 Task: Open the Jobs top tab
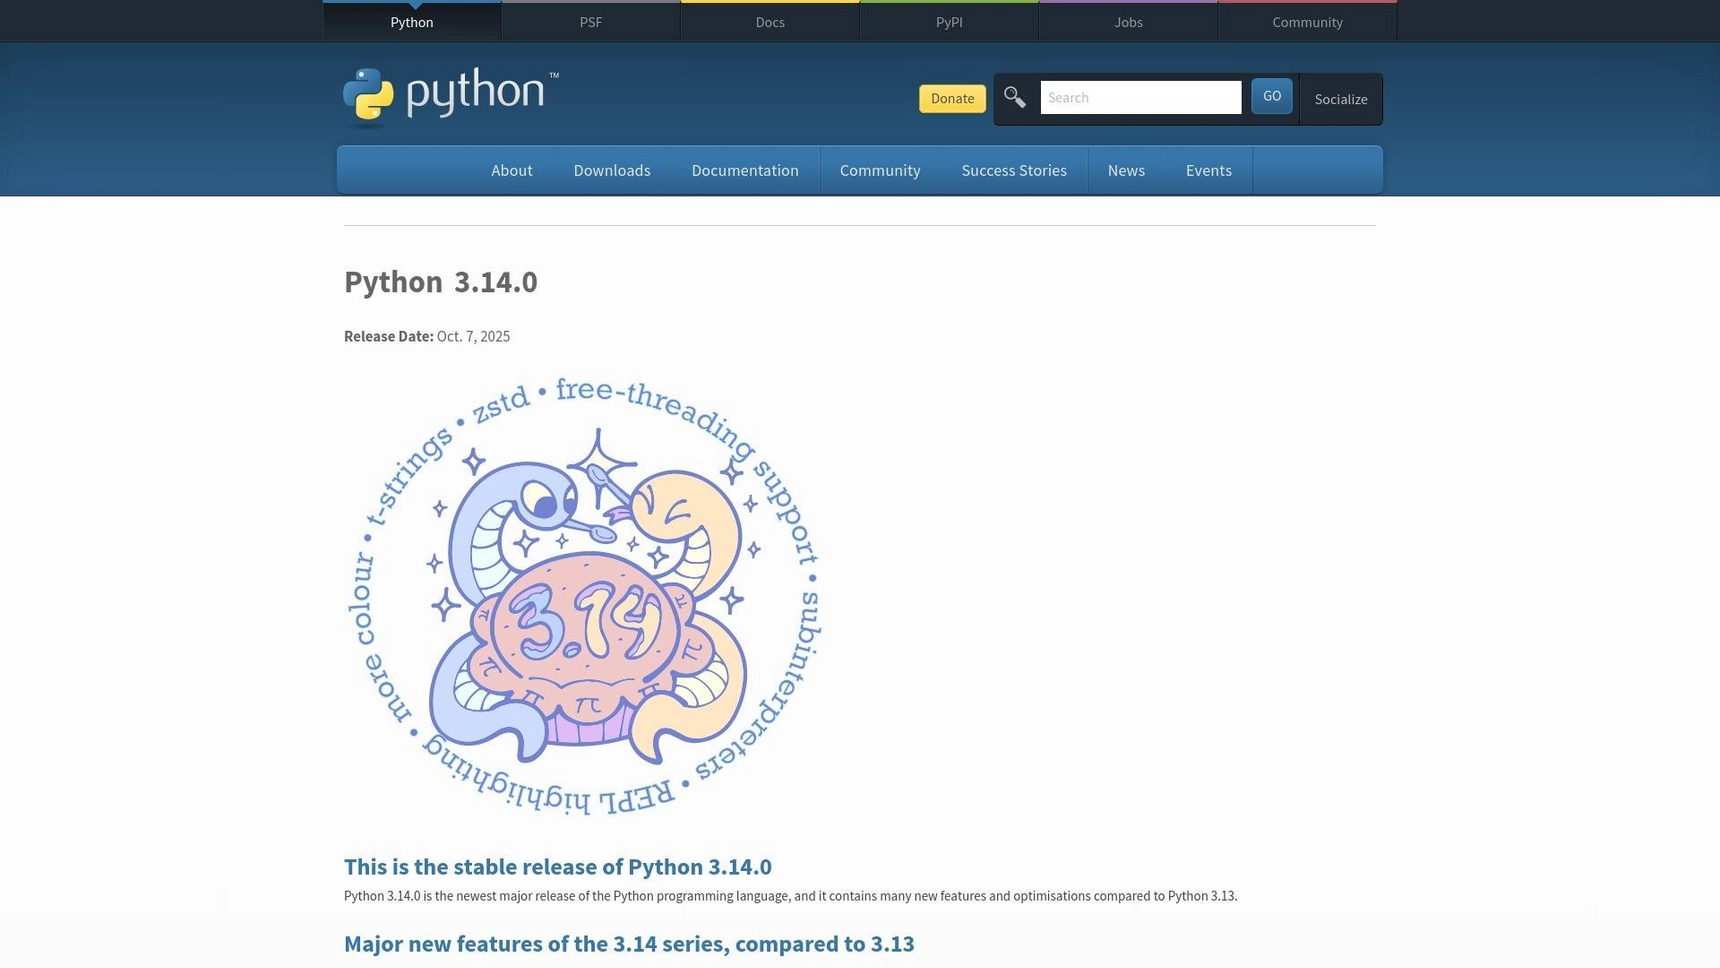click(1128, 22)
